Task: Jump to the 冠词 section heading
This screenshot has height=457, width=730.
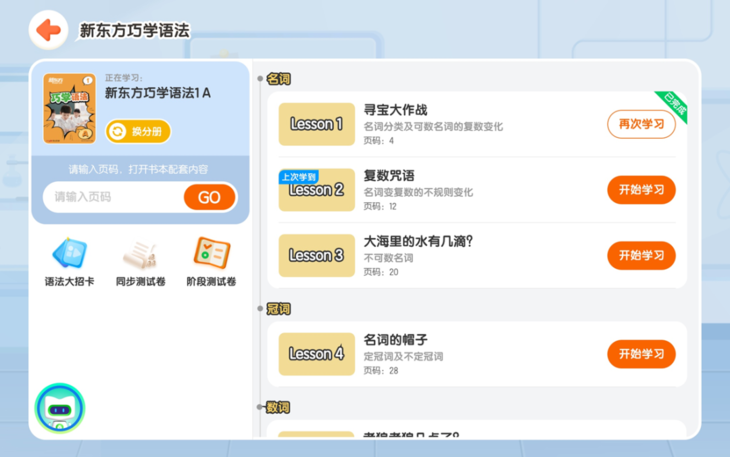Action: coord(278,309)
